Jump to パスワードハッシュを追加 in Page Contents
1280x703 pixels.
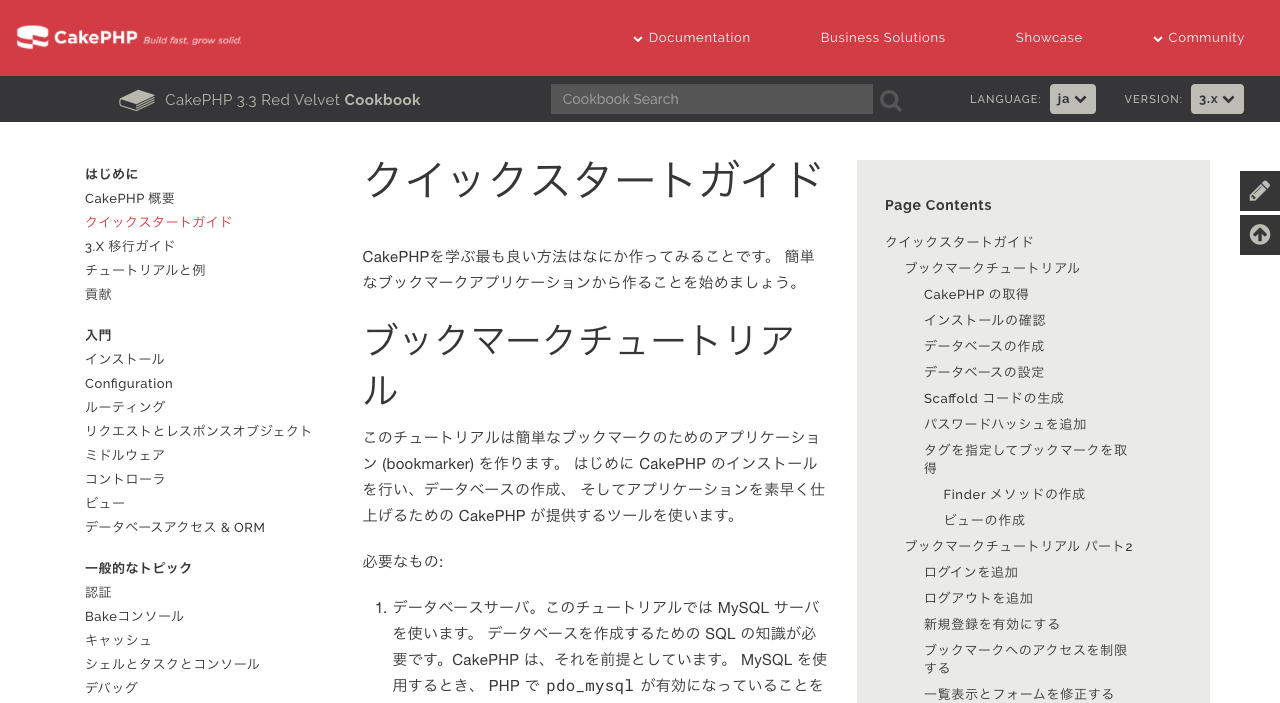click(1005, 424)
